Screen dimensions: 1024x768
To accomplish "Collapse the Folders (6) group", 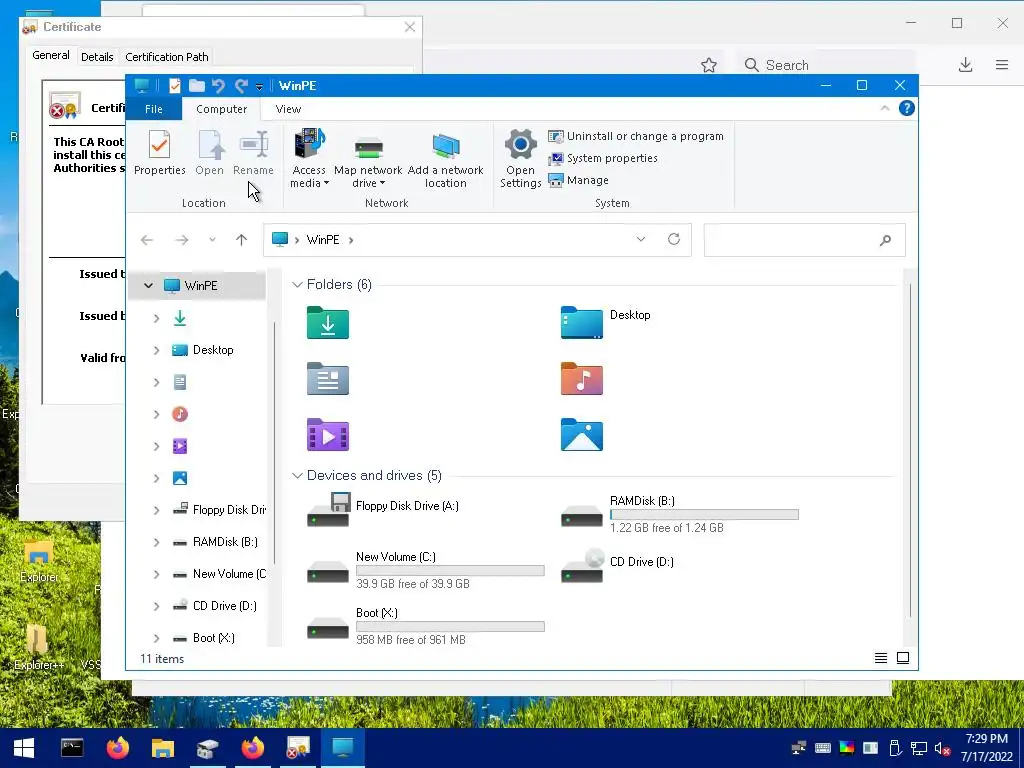I will [x=297, y=284].
